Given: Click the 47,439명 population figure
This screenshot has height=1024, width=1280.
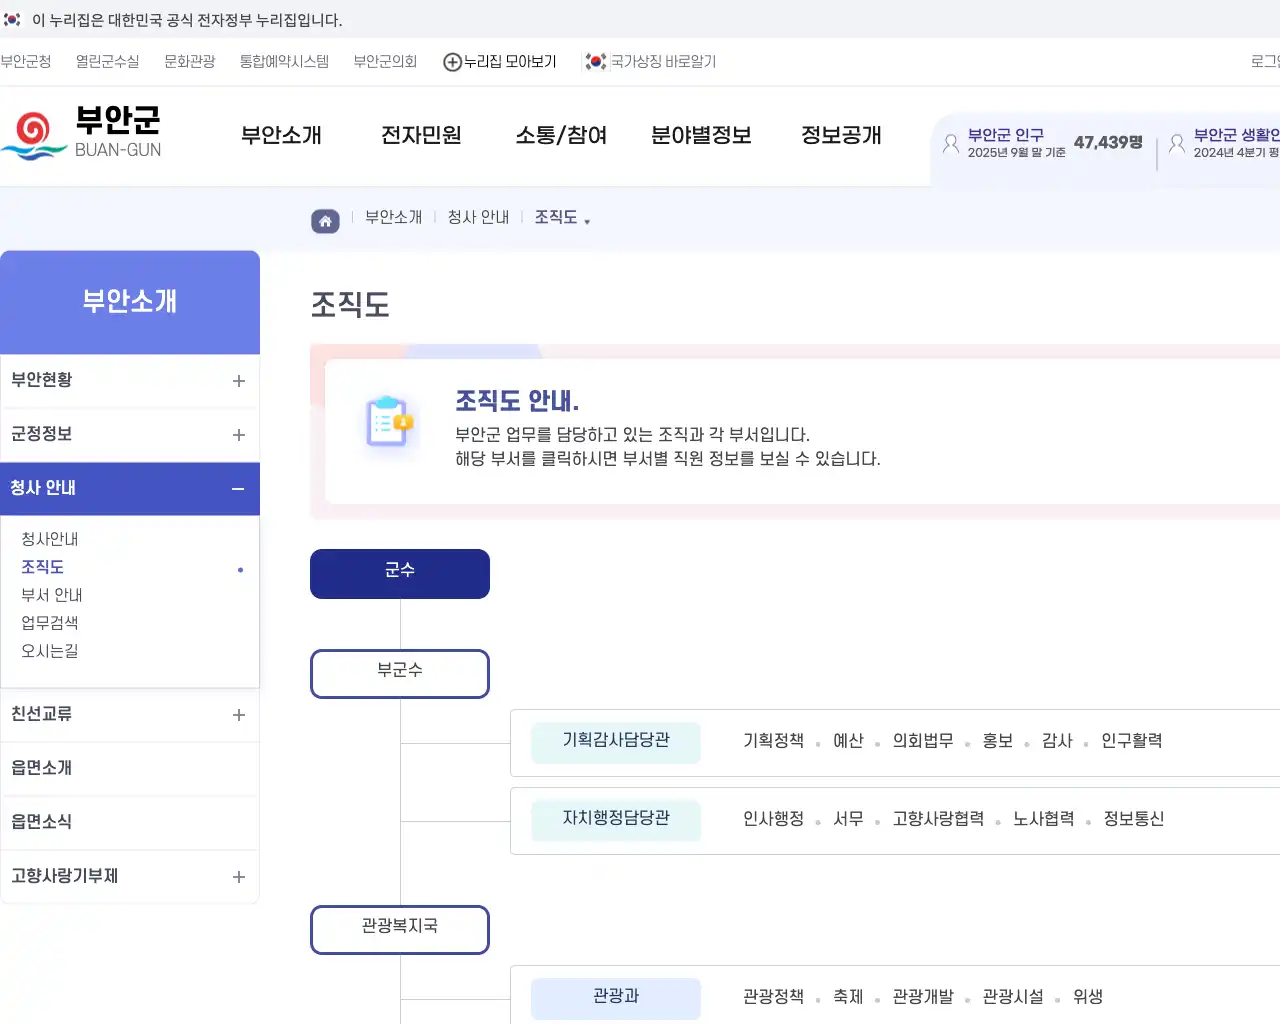Looking at the screenshot, I should point(1108,143).
